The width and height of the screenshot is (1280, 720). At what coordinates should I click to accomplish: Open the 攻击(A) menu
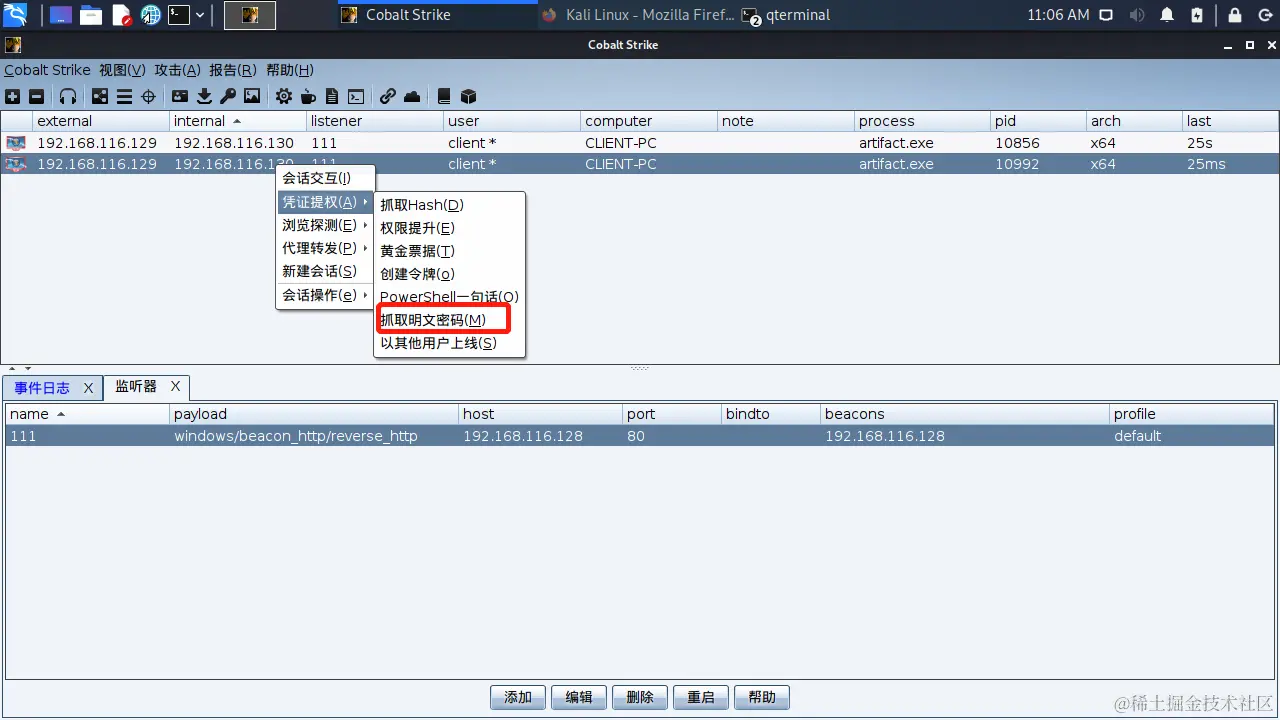[x=177, y=70]
